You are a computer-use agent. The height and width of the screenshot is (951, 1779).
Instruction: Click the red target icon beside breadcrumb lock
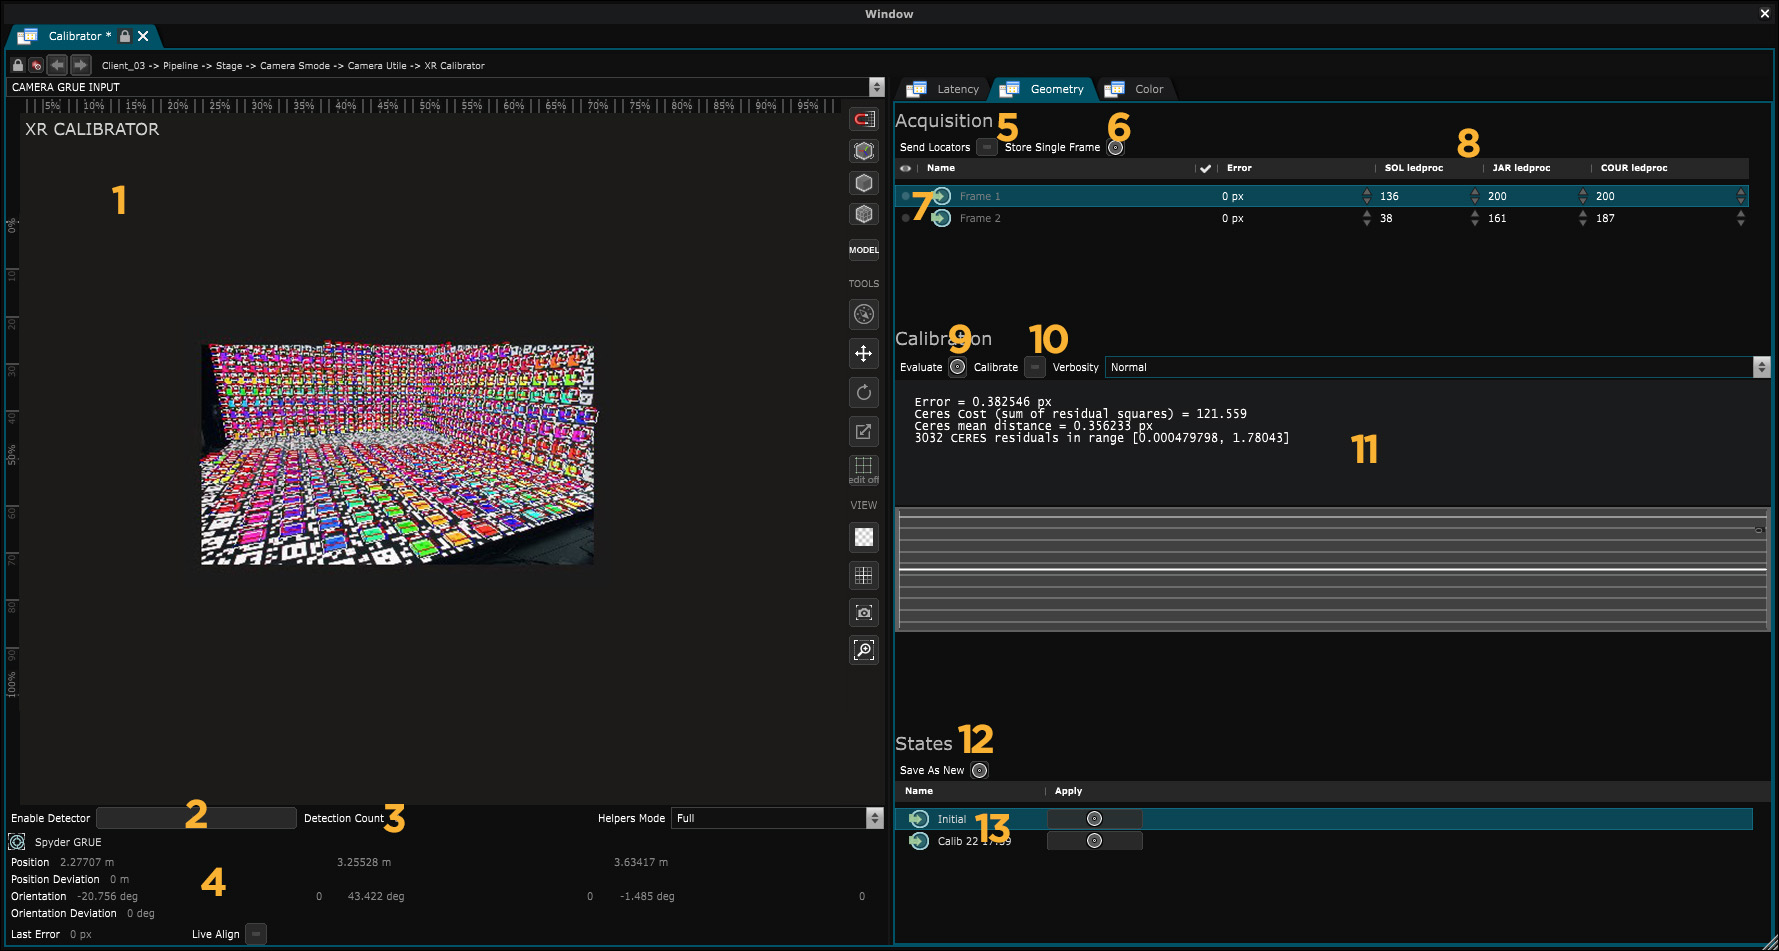[36, 65]
